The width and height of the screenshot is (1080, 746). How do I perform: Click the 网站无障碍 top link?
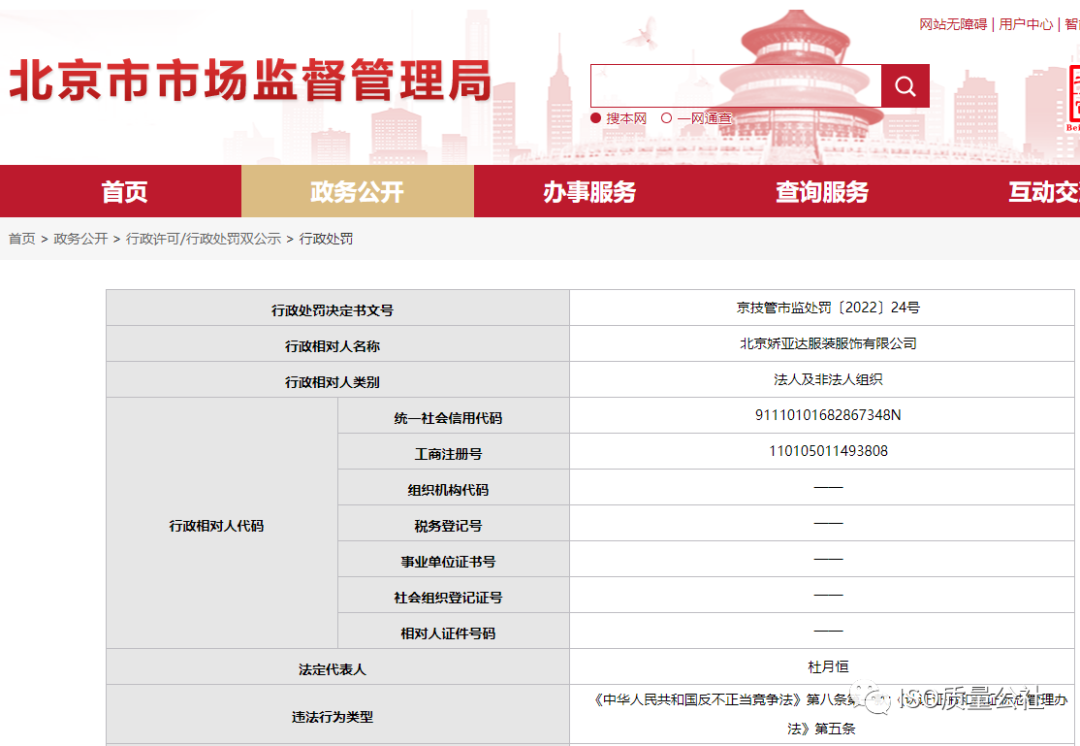click(x=953, y=24)
